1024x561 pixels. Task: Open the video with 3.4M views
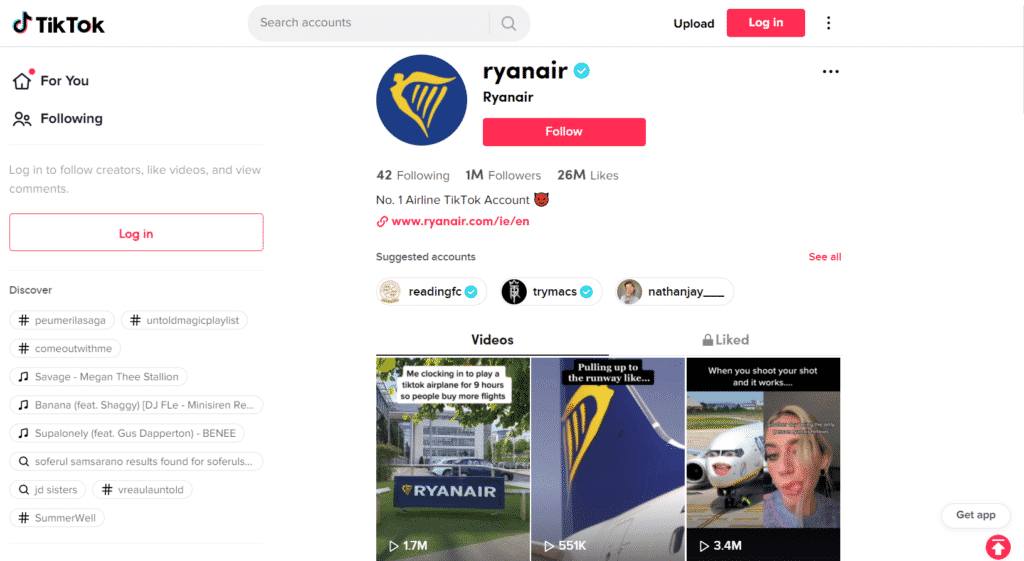click(763, 459)
